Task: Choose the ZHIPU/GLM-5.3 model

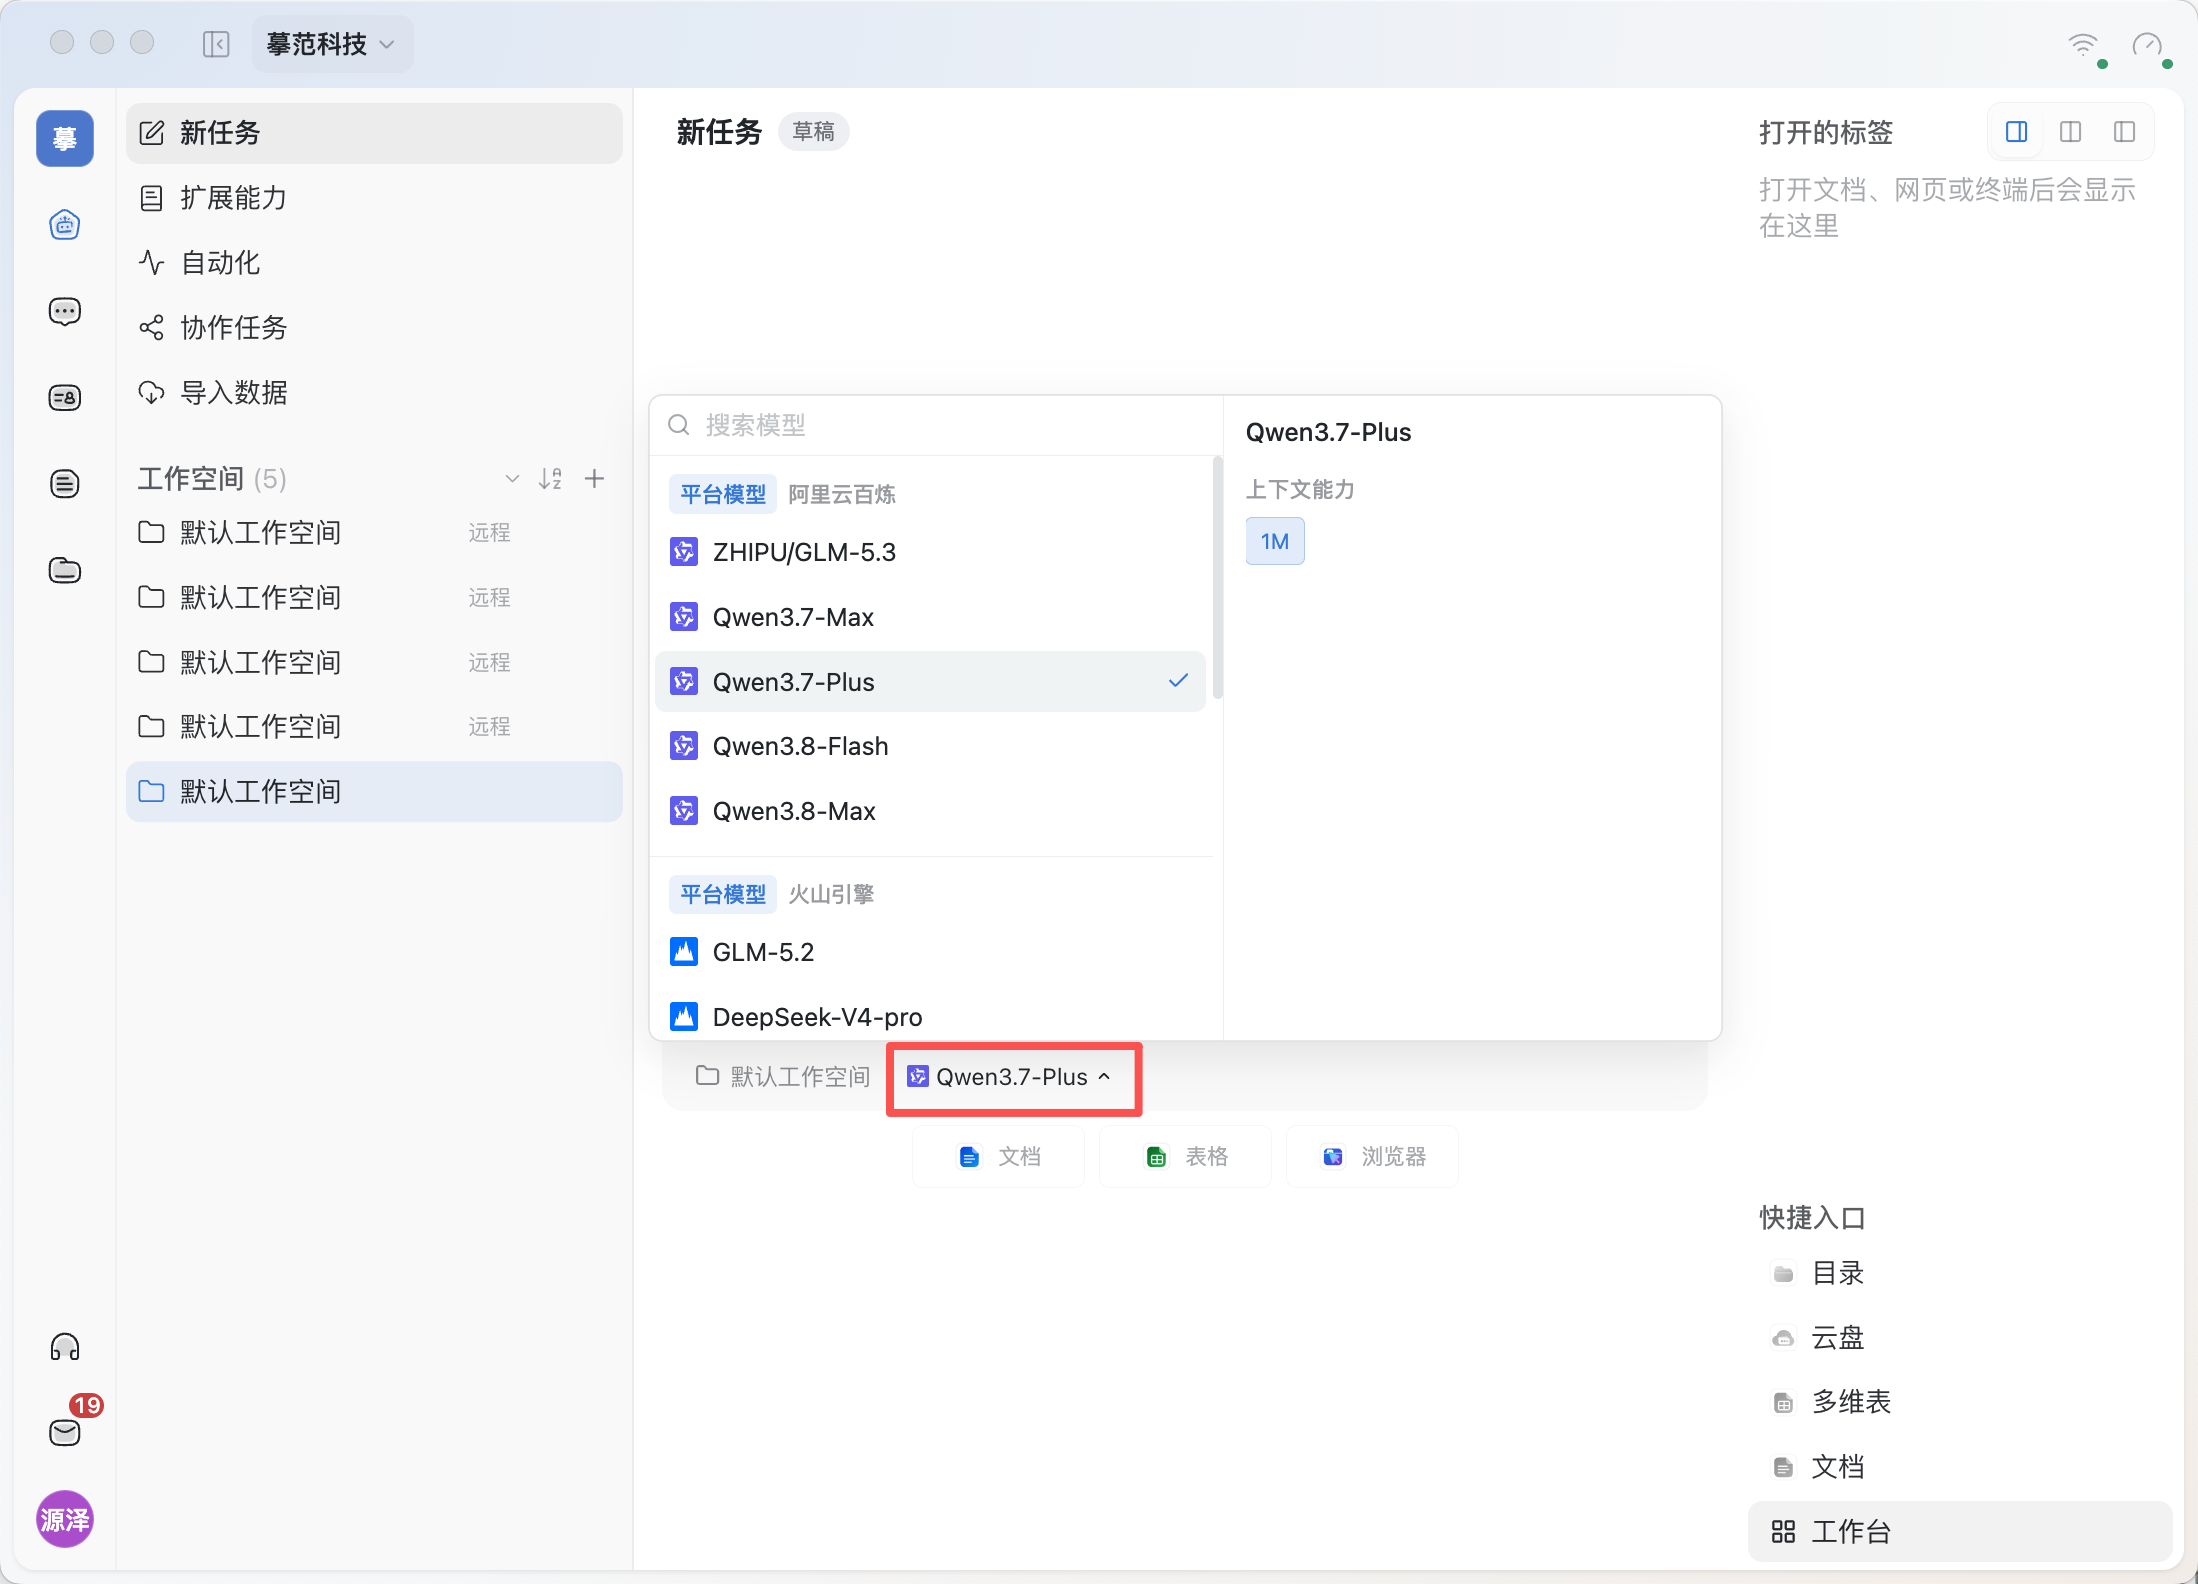Action: point(930,552)
